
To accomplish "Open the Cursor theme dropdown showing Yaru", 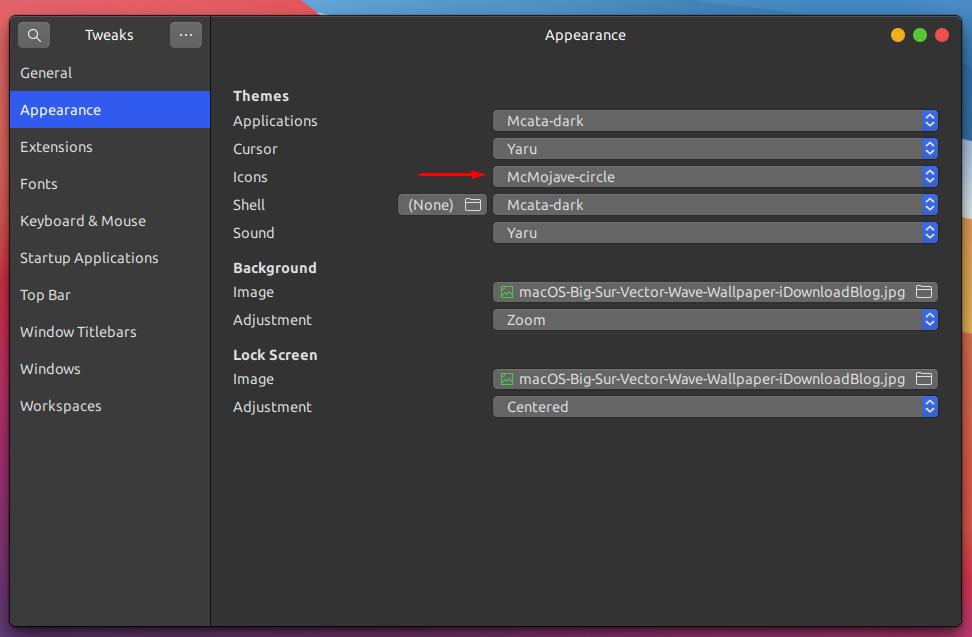I will pyautogui.click(x=715, y=149).
